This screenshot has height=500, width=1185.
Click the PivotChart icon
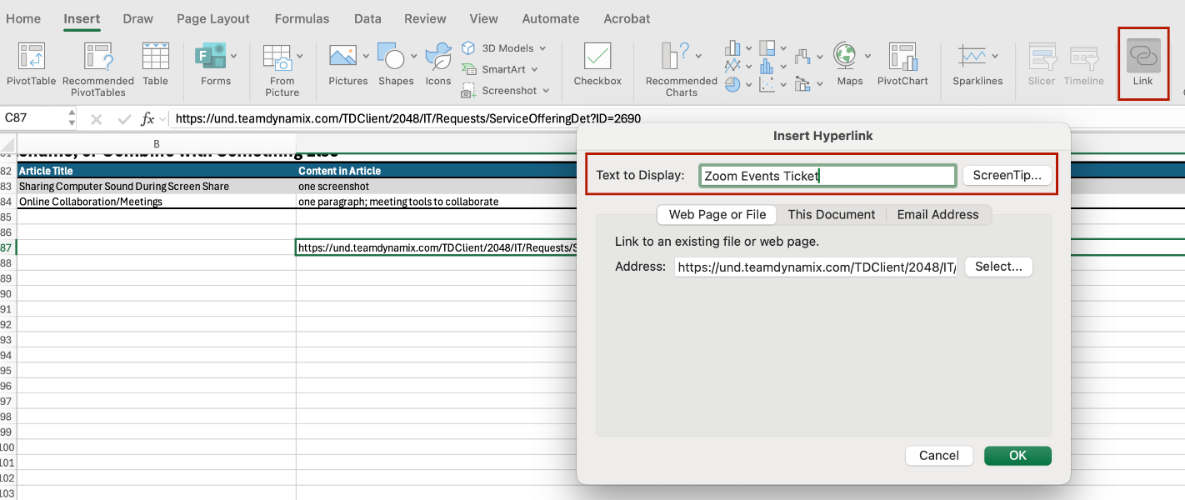click(902, 57)
